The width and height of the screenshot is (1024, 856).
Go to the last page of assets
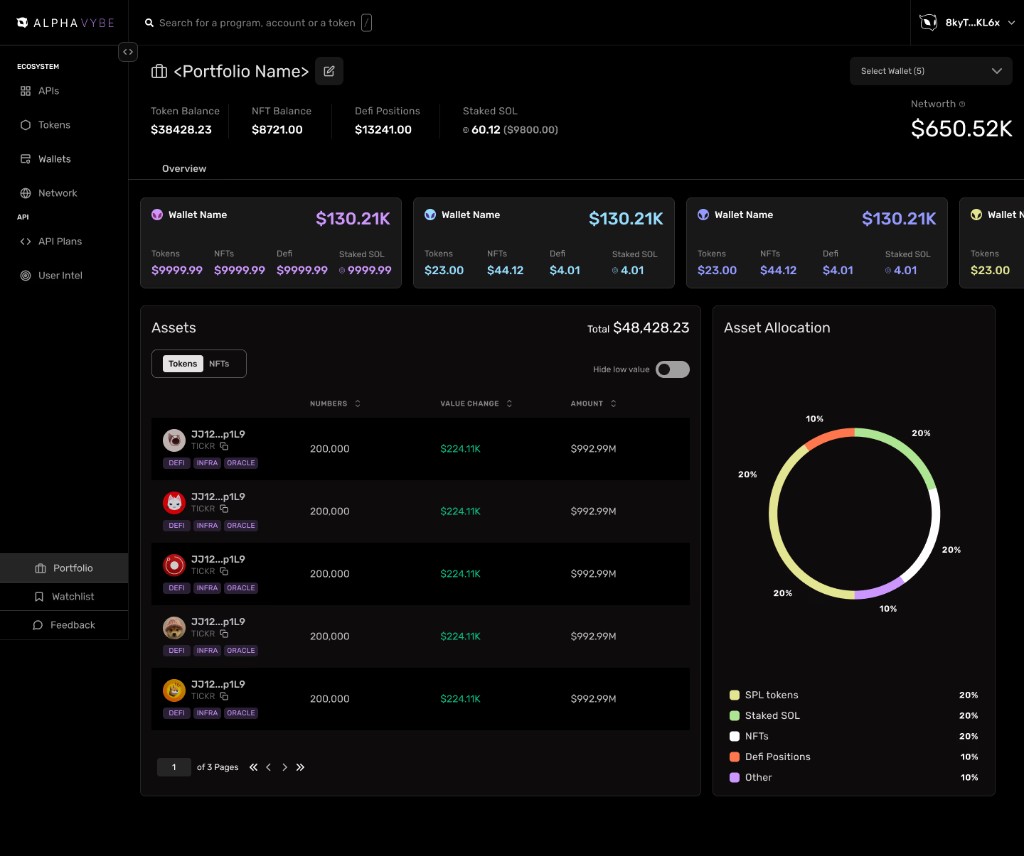[x=300, y=767]
